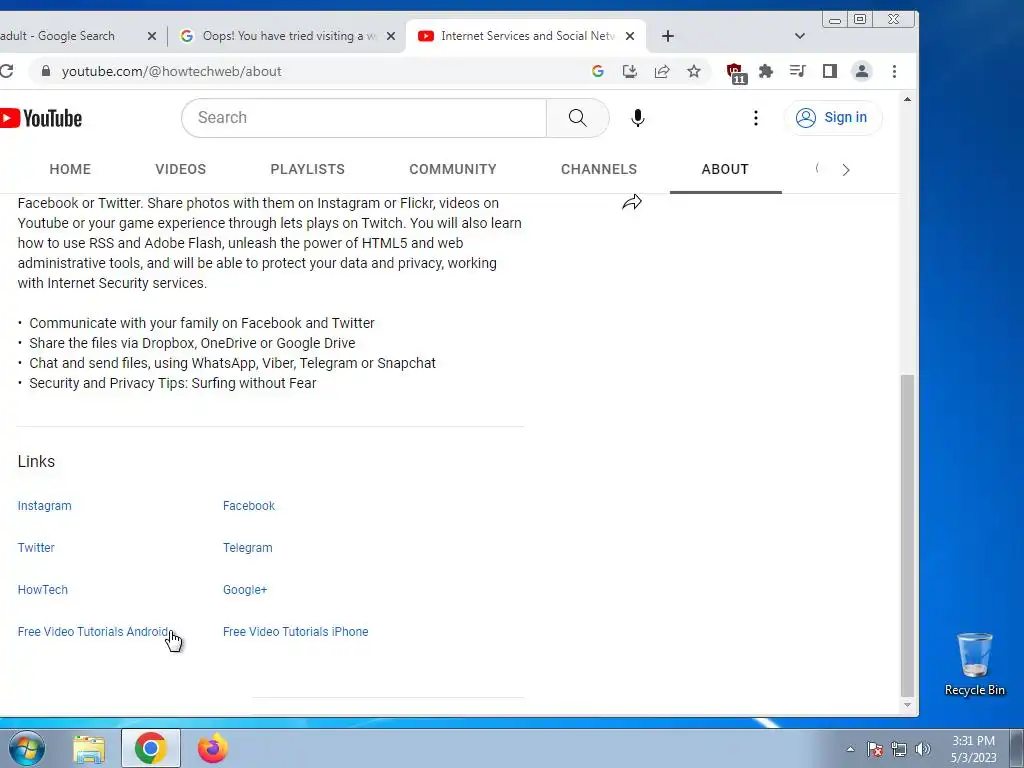This screenshot has height=768, width=1024.
Task: Open the Windows Start button
Action: [27, 748]
